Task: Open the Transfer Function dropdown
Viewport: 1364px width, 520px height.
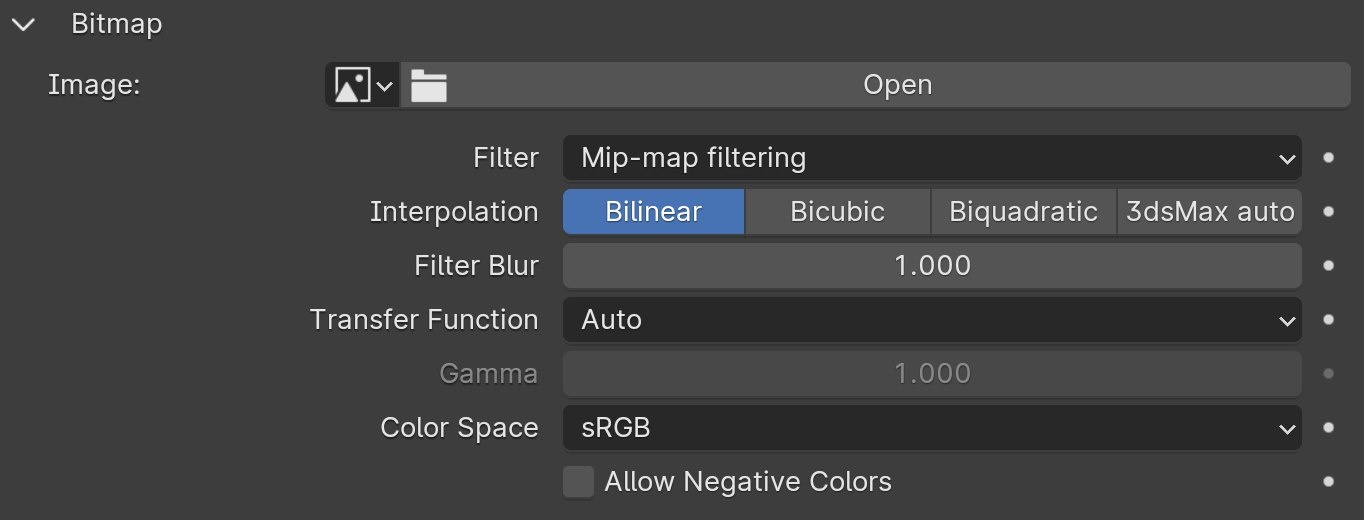Action: (932, 320)
